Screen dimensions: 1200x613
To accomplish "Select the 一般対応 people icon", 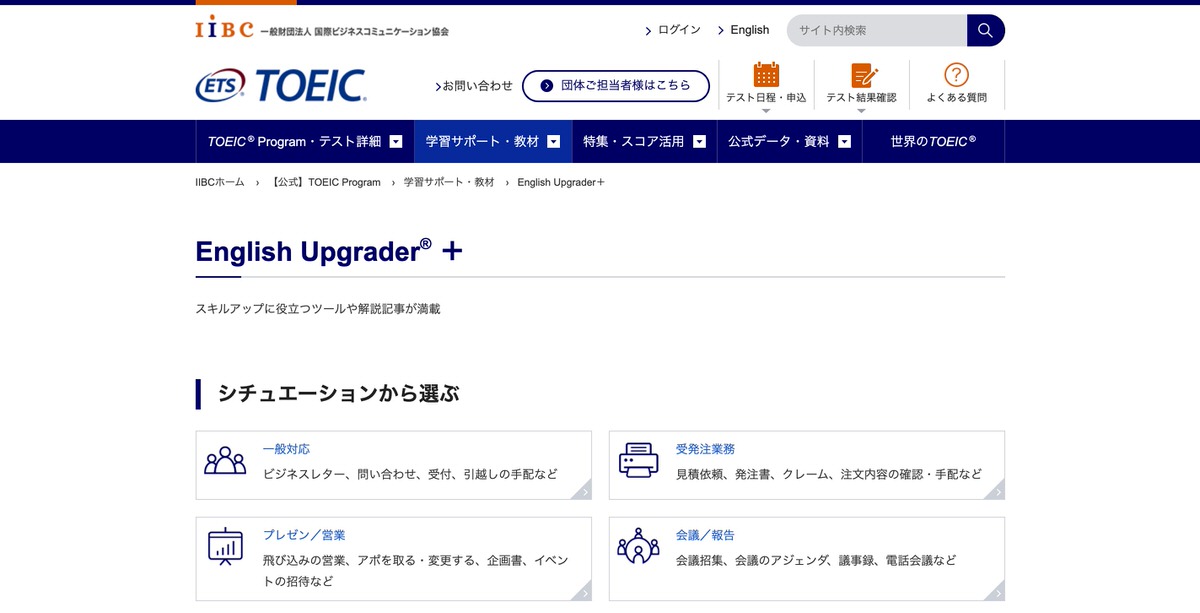I will tap(225, 461).
